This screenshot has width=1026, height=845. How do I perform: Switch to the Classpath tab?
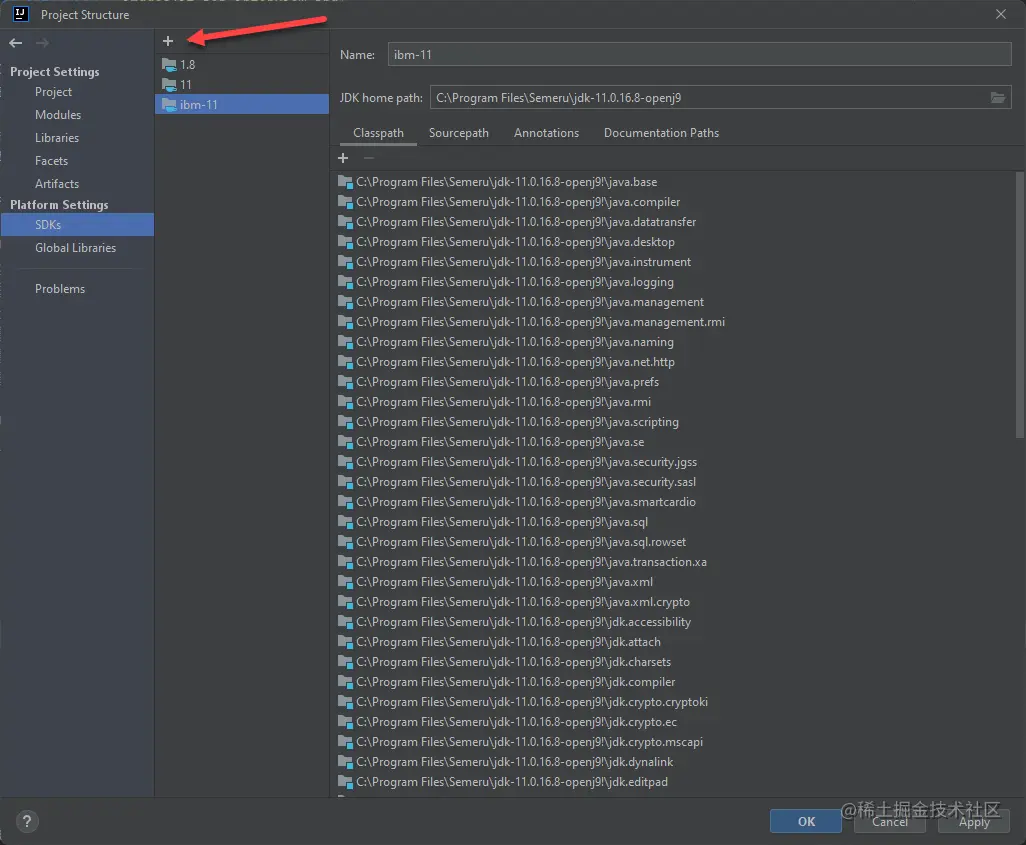point(378,133)
